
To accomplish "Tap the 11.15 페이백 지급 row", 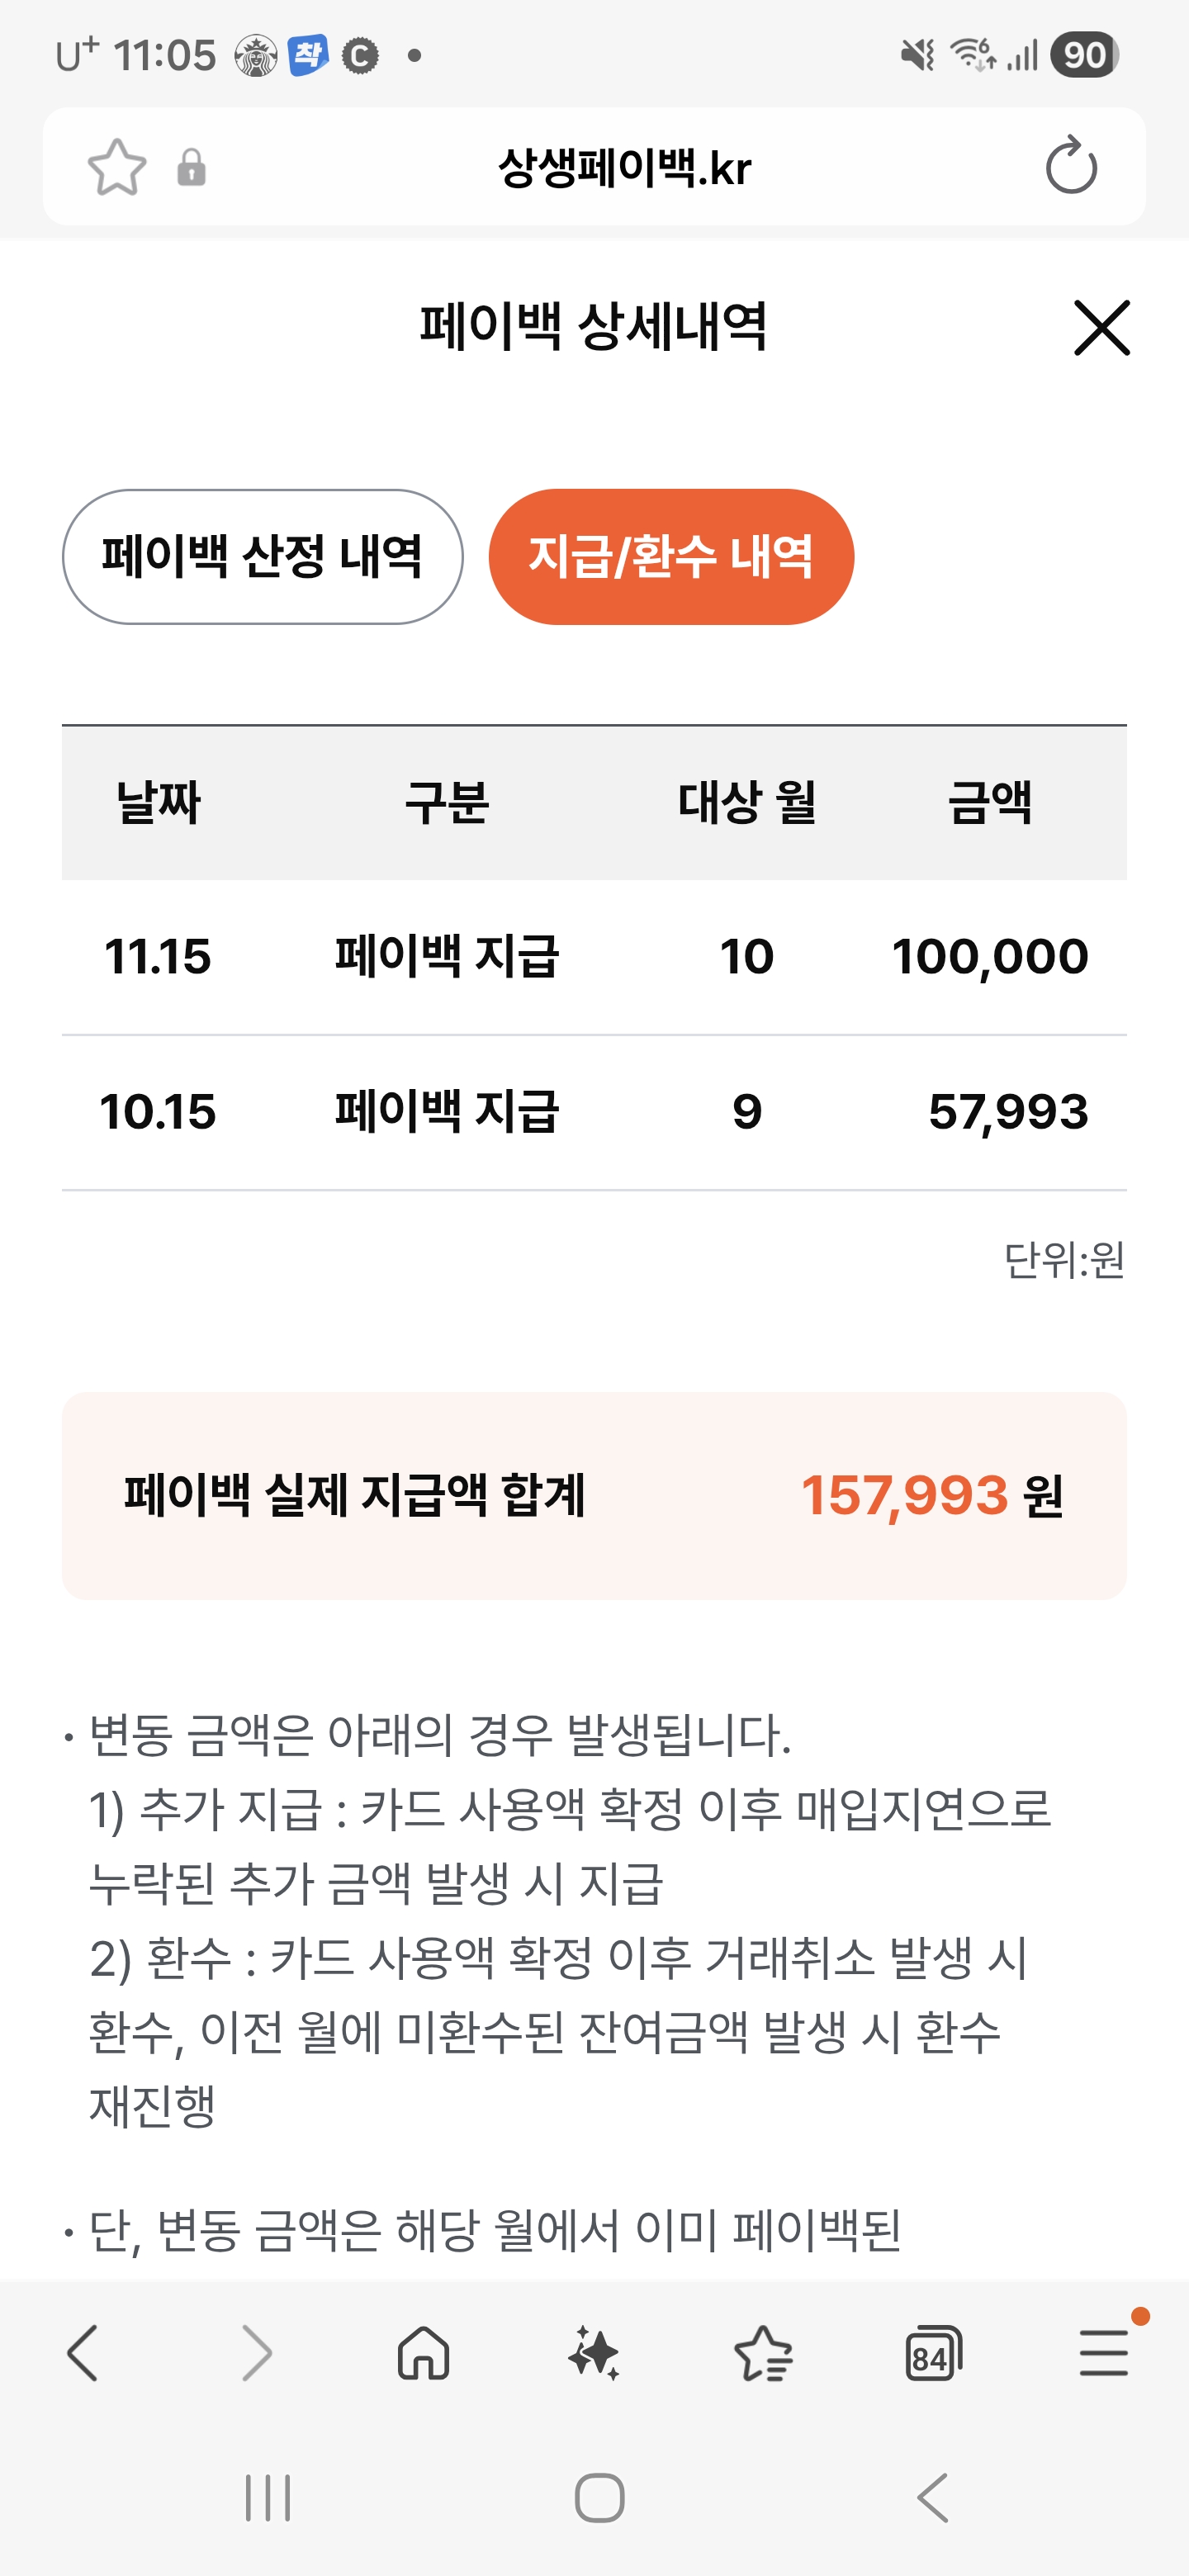I will (x=594, y=957).
